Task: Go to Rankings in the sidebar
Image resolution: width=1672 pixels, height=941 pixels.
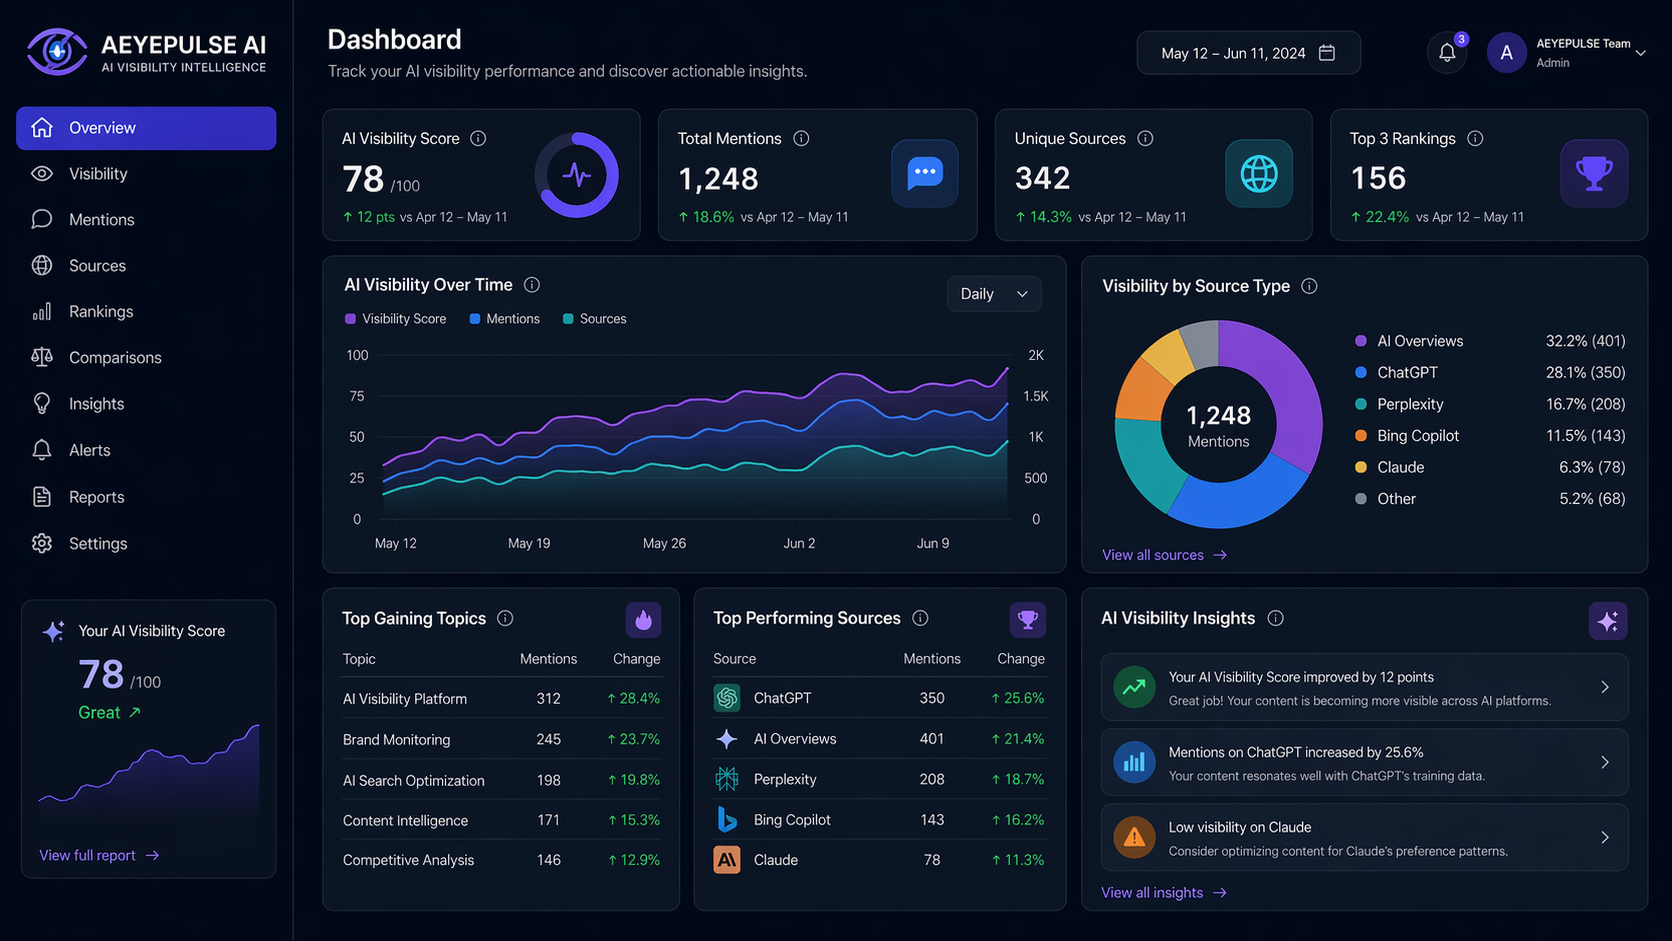Action: [101, 312]
